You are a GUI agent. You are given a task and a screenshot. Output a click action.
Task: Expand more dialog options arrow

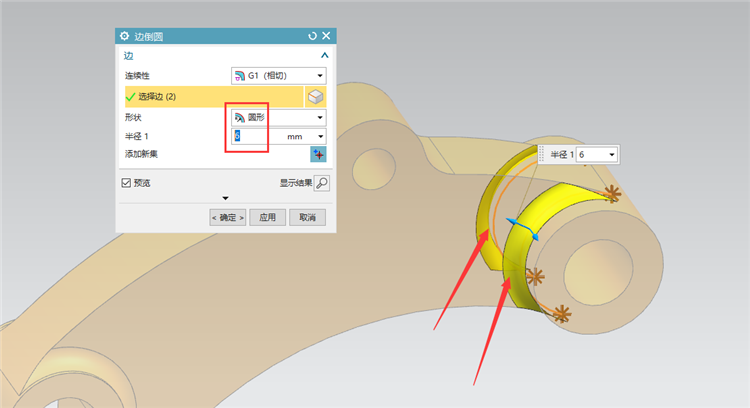coord(225,198)
